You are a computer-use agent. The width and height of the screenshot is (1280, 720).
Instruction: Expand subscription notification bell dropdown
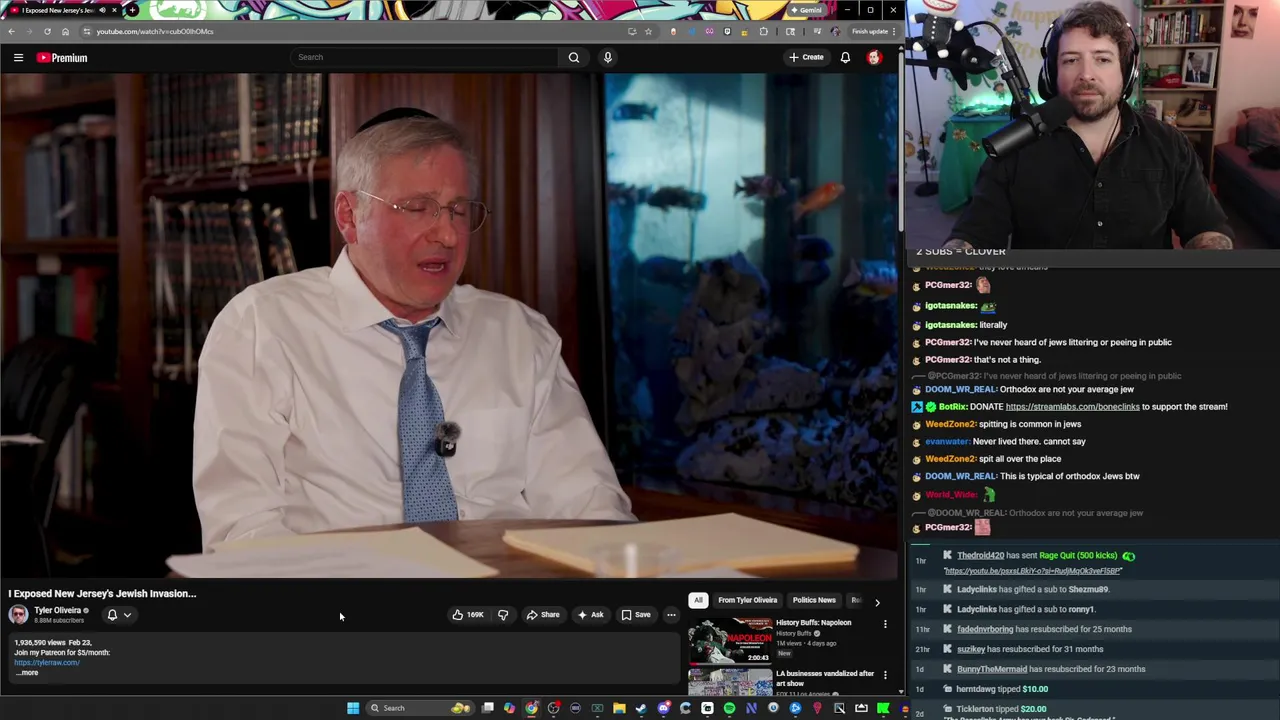pyautogui.click(x=118, y=615)
